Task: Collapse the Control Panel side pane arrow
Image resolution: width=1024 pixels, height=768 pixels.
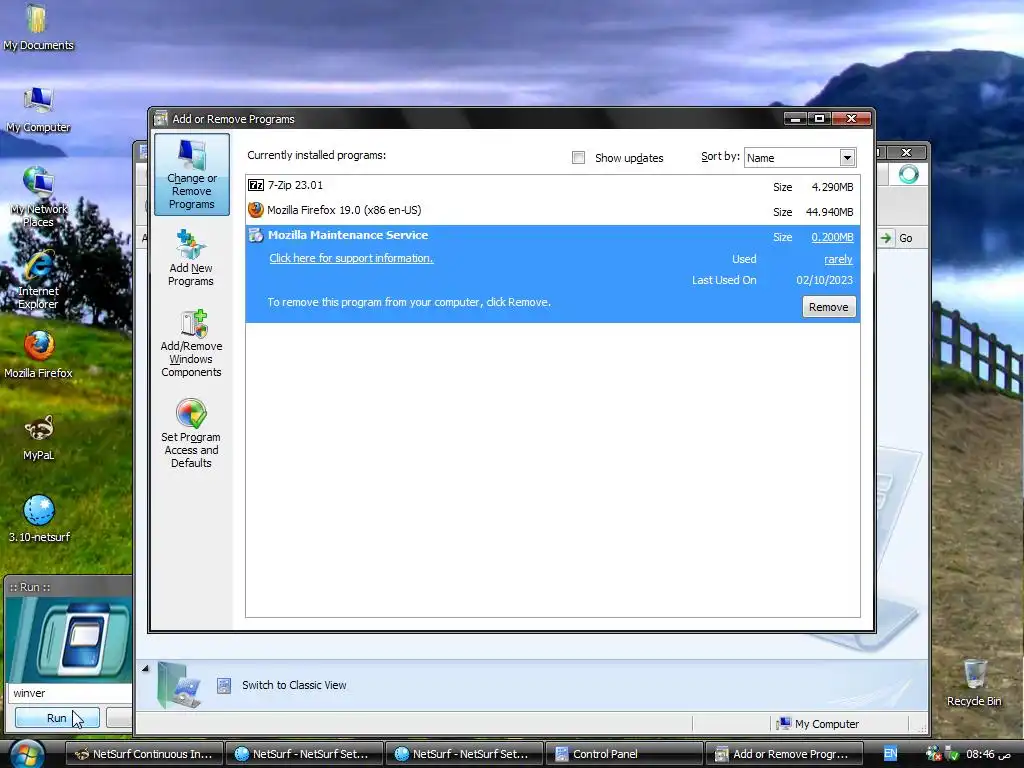Action: tap(145, 668)
